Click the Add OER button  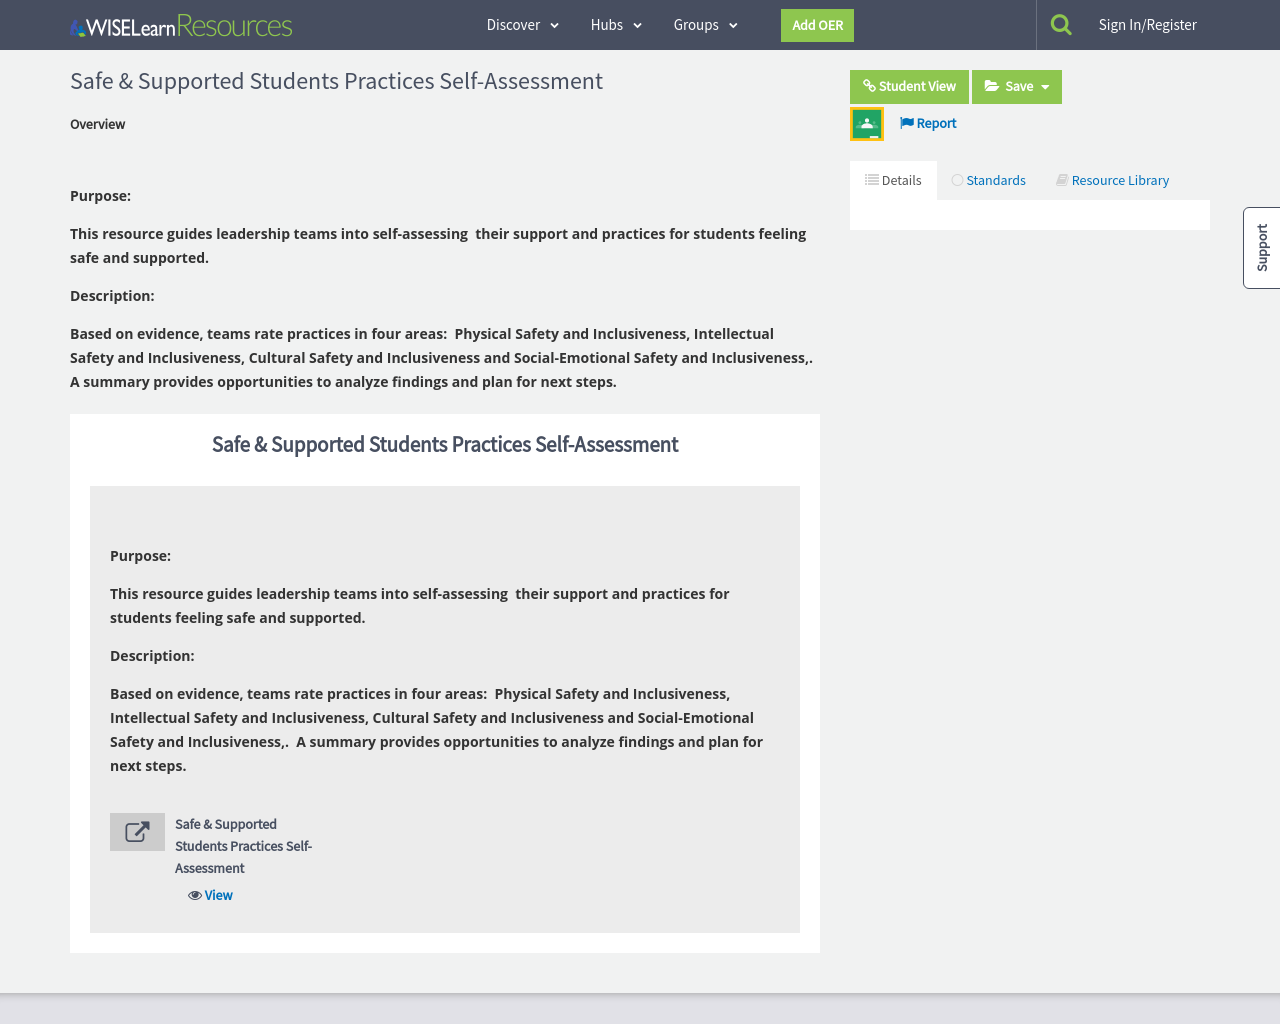817,25
